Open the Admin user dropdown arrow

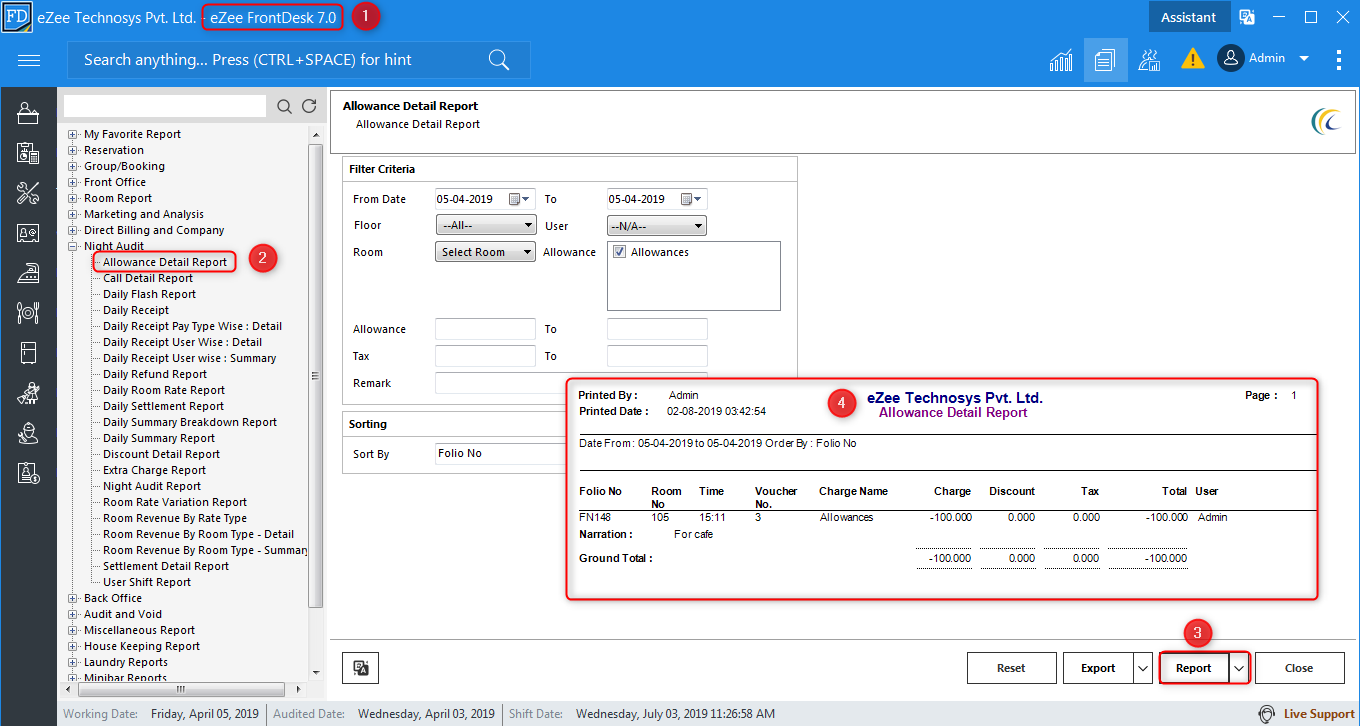pyautogui.click(x=1304, y=59)
